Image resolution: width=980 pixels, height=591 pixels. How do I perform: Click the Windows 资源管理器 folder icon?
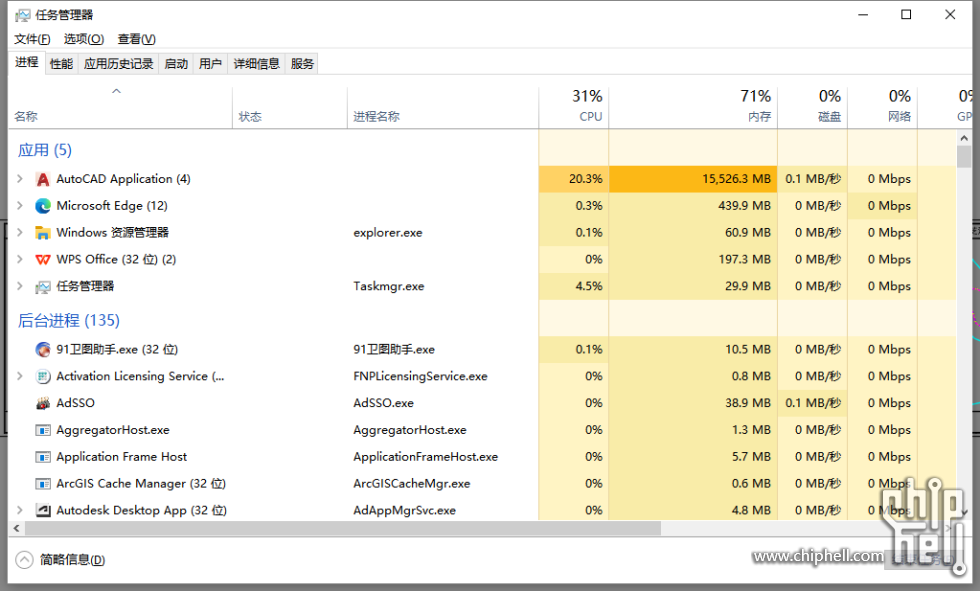point(42,233)
